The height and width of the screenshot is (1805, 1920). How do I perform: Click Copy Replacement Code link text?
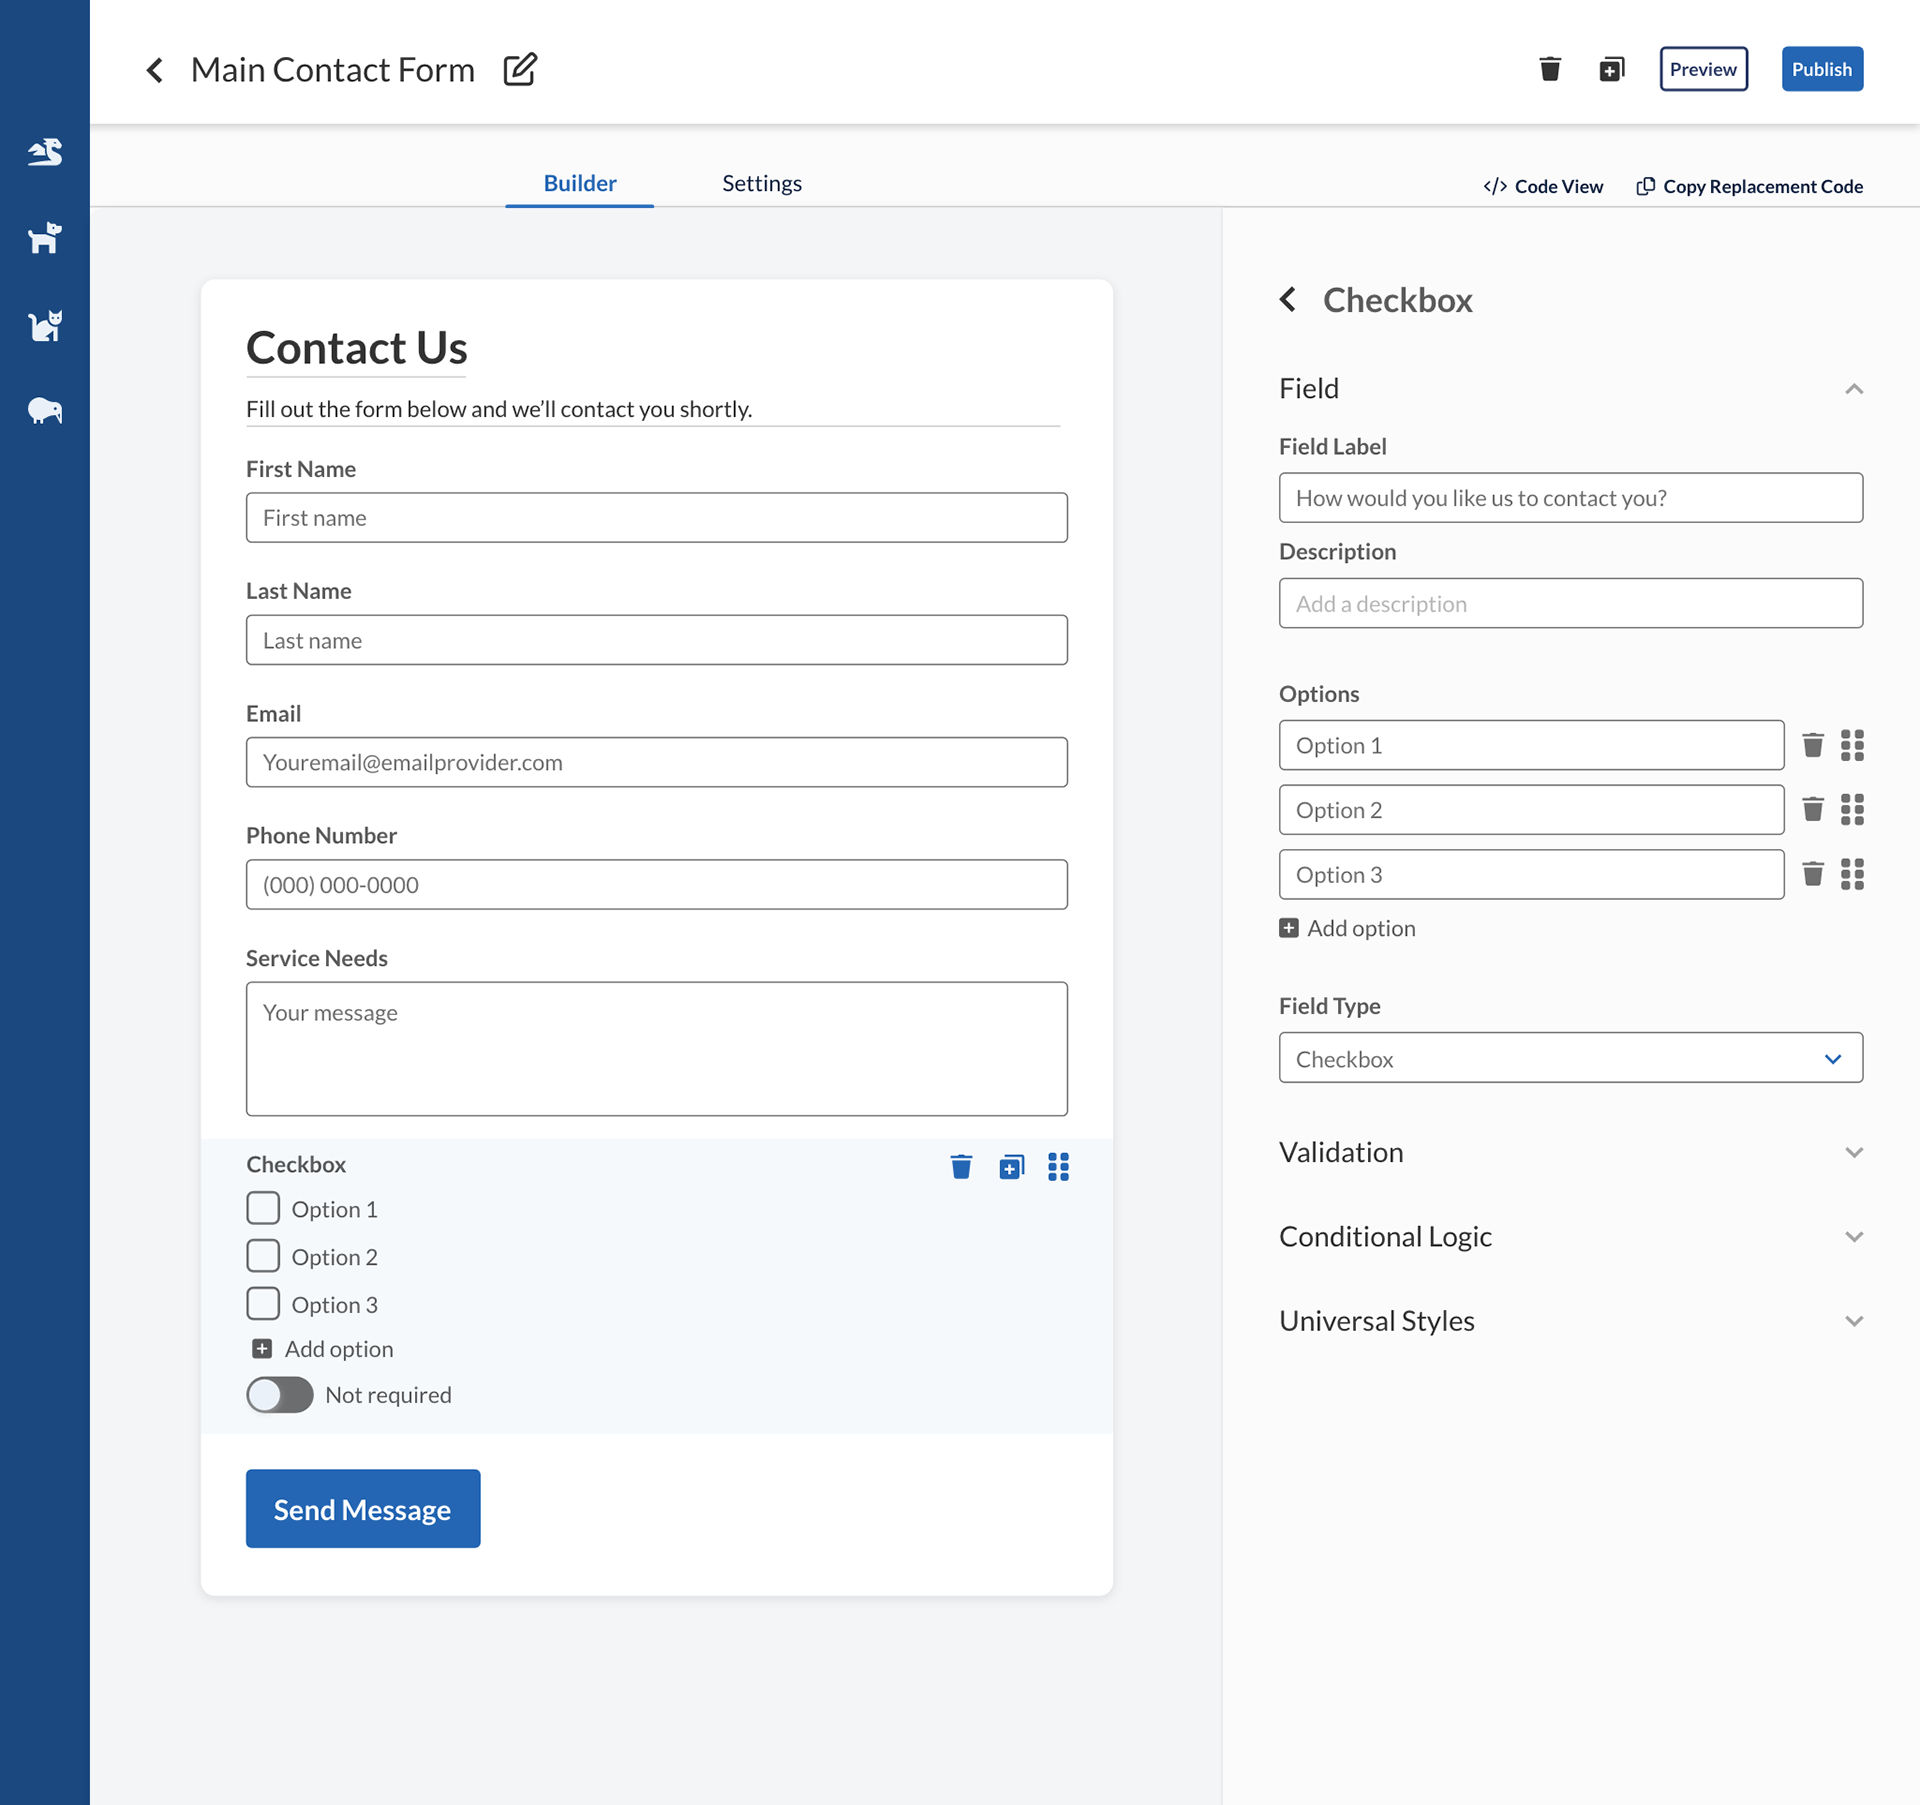[x=1763, y=186]
